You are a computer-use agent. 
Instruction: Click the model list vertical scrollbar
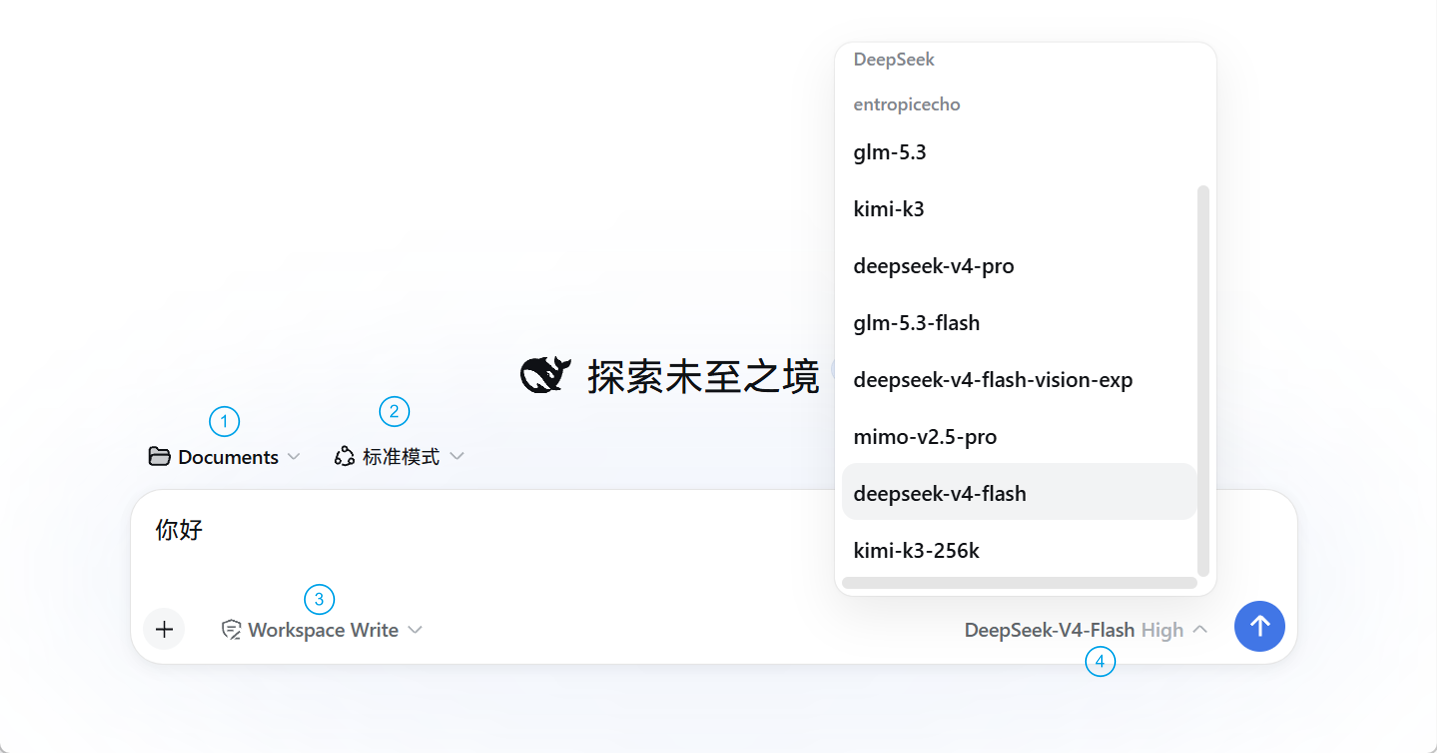tap(1203, 380)
